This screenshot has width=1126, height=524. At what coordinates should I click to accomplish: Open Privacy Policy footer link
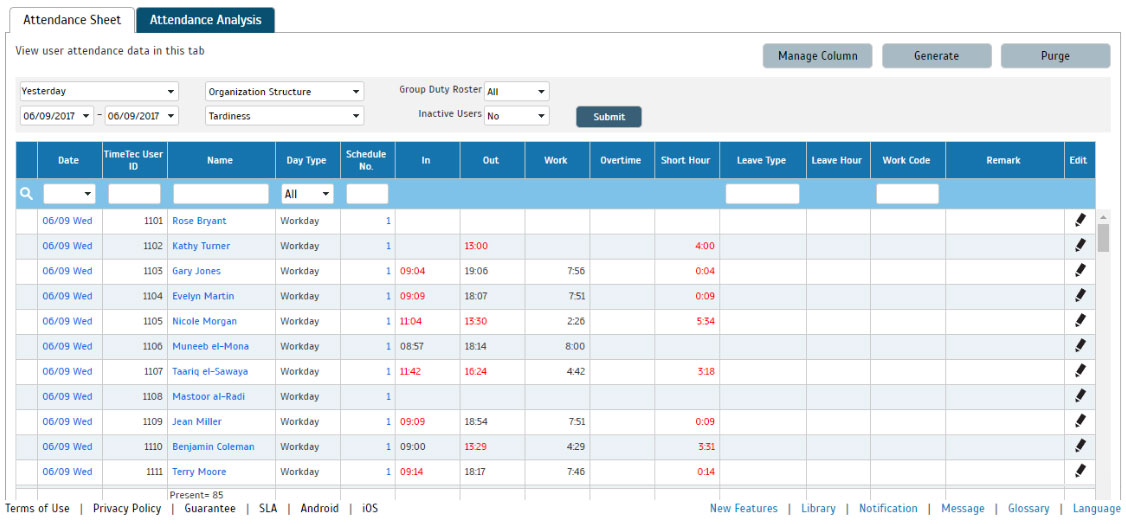point(127,508)
